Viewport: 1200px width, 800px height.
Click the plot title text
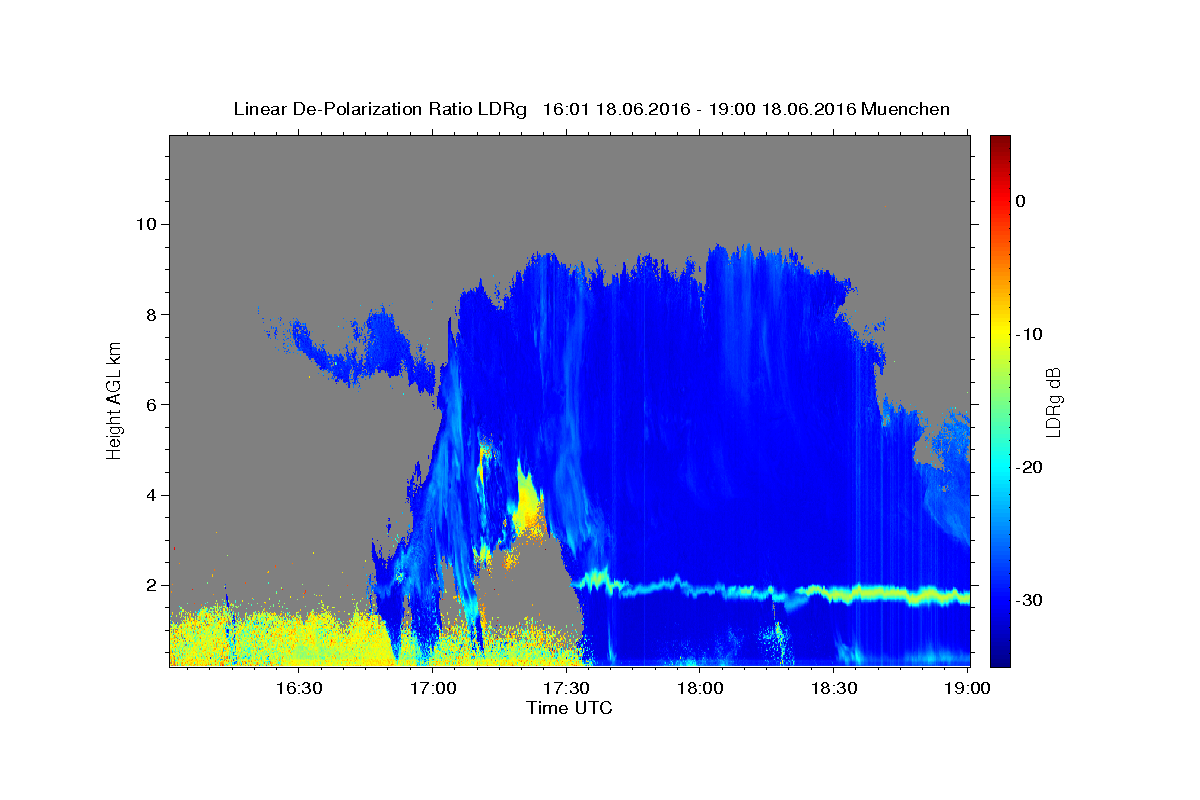pyautogui.click(x=591, y=108)
